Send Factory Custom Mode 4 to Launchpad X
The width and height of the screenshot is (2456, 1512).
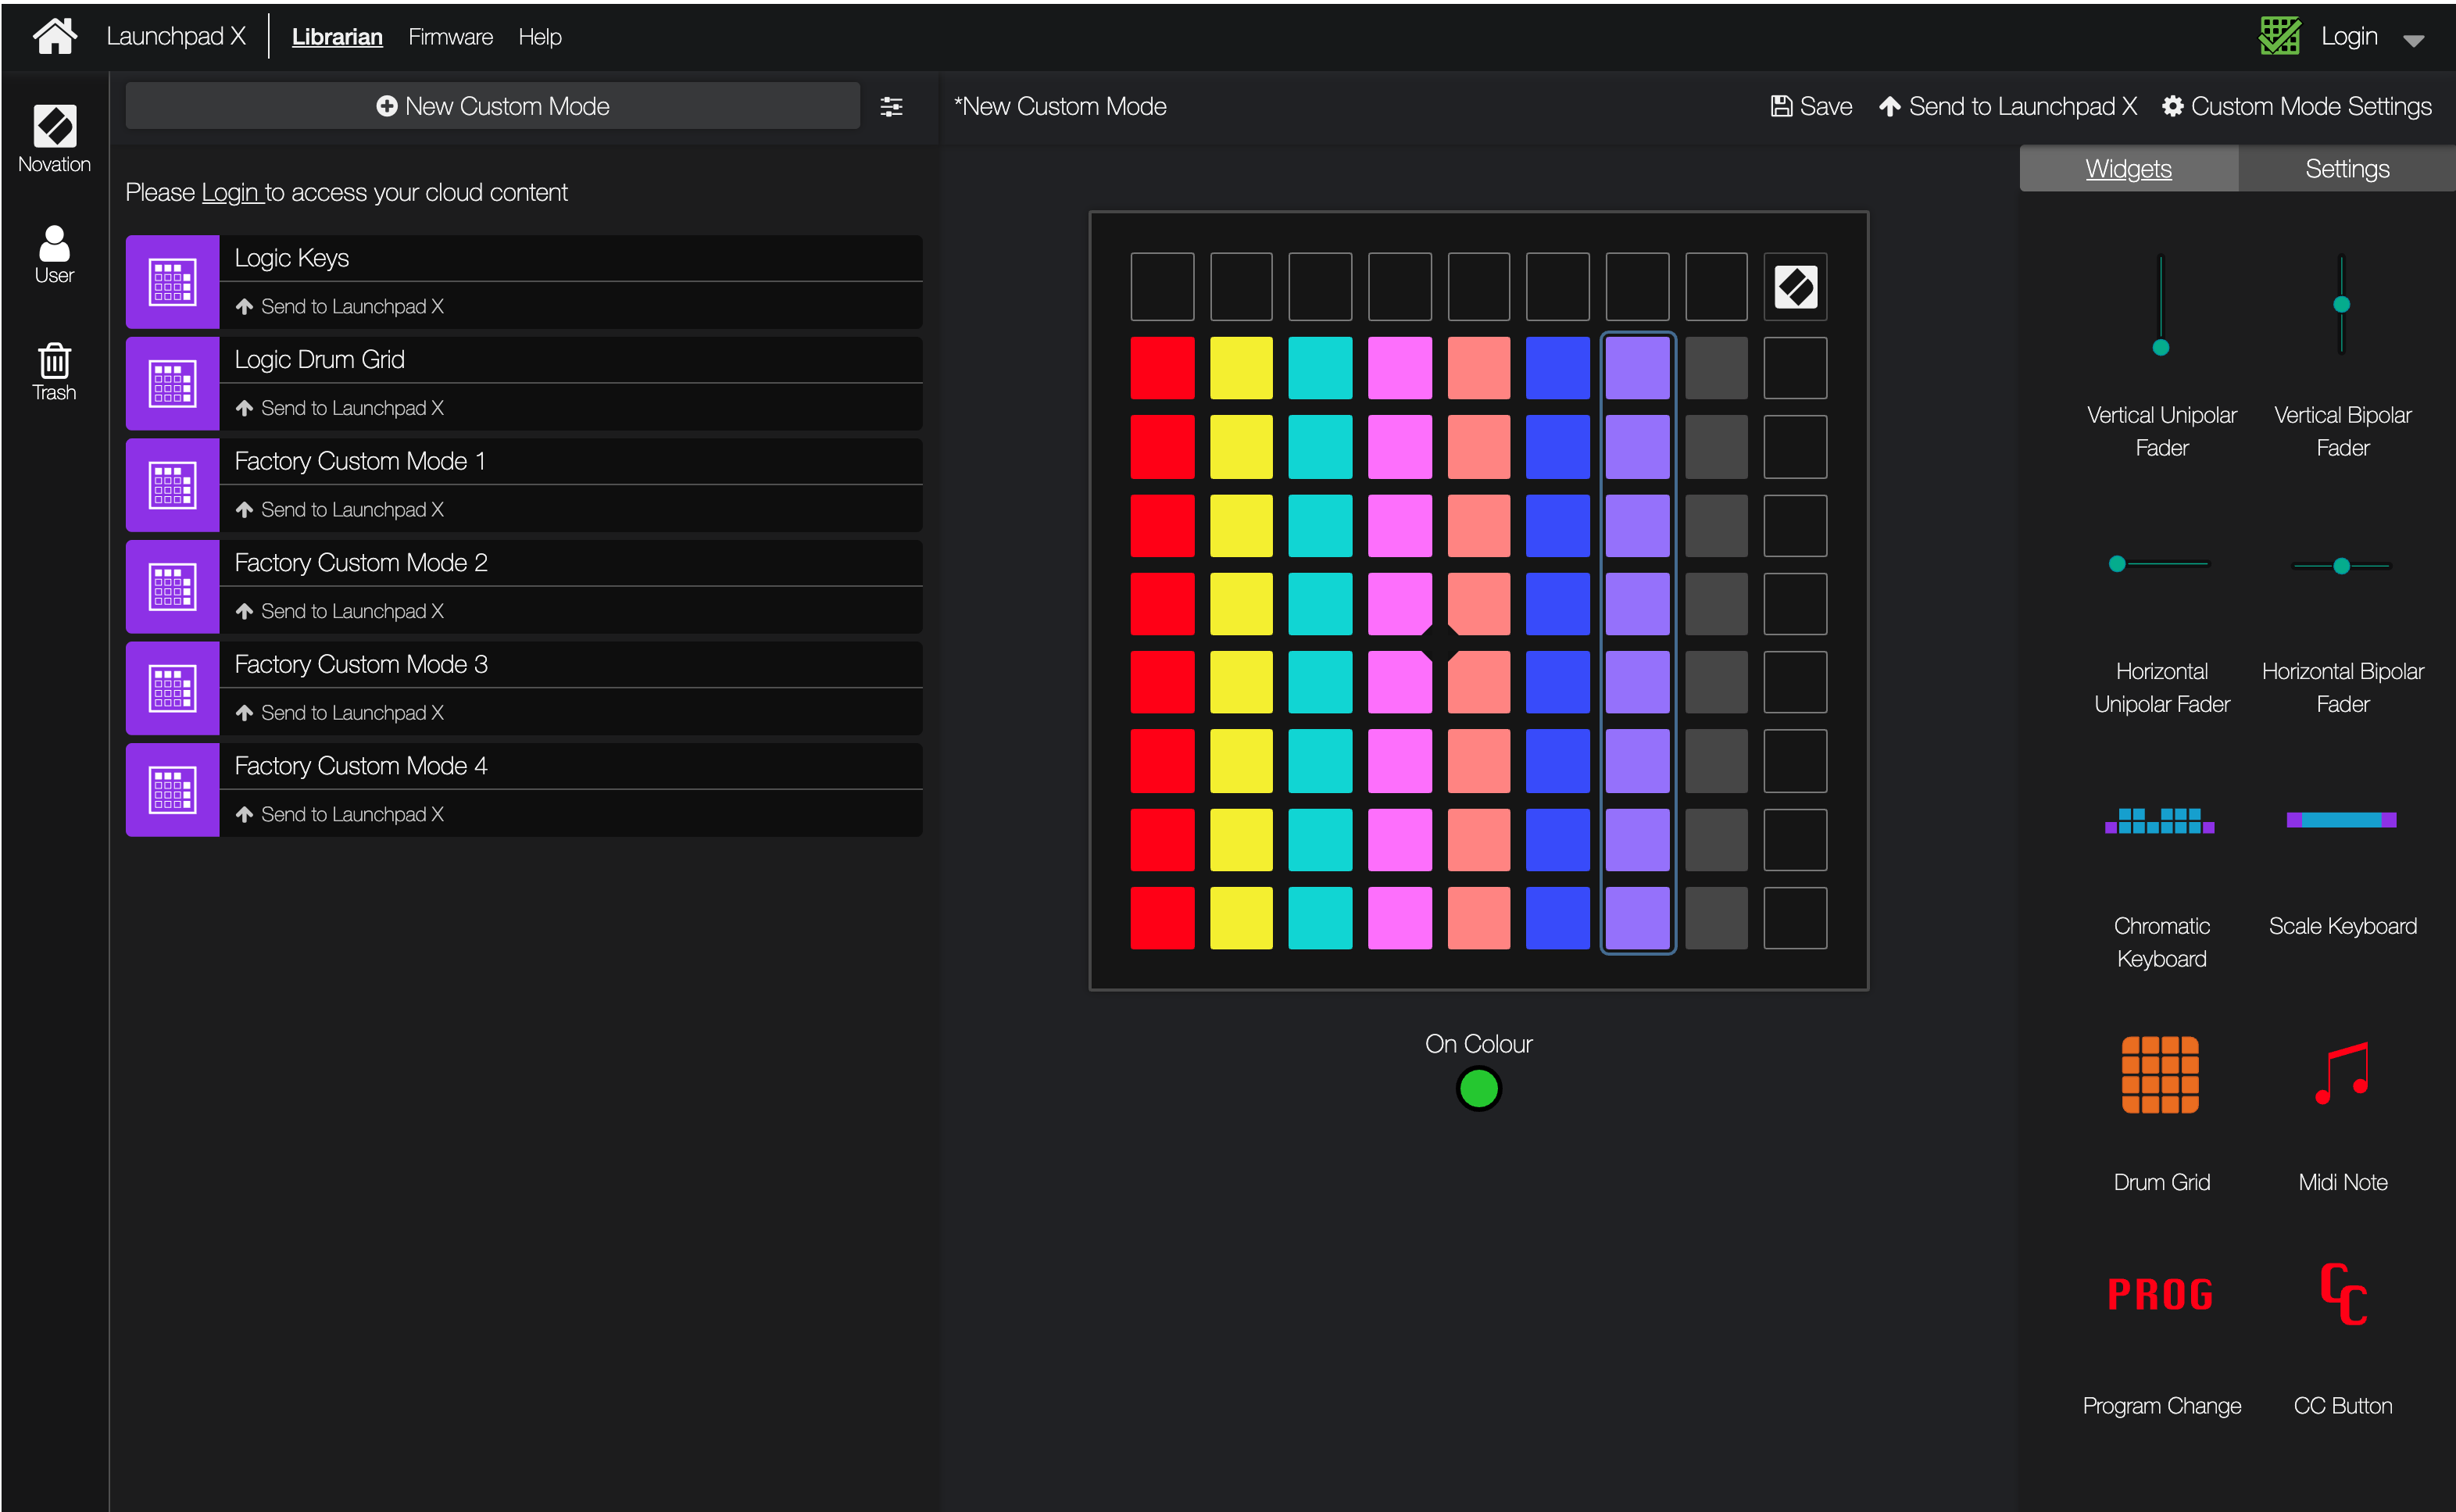tap(340, 814)
